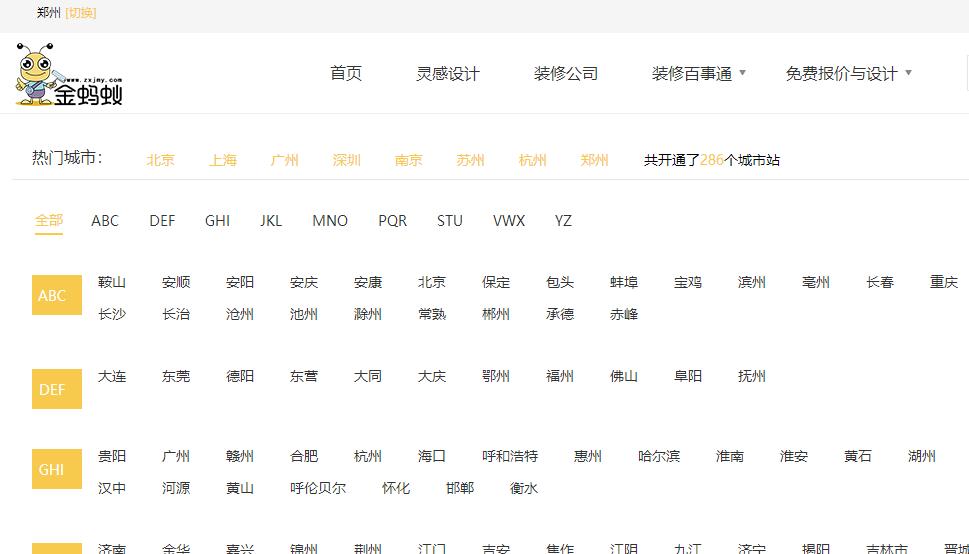Select the city 大连
Image resolution: width=969 pixels, height=554 pixels.
[x=112, y=376]
